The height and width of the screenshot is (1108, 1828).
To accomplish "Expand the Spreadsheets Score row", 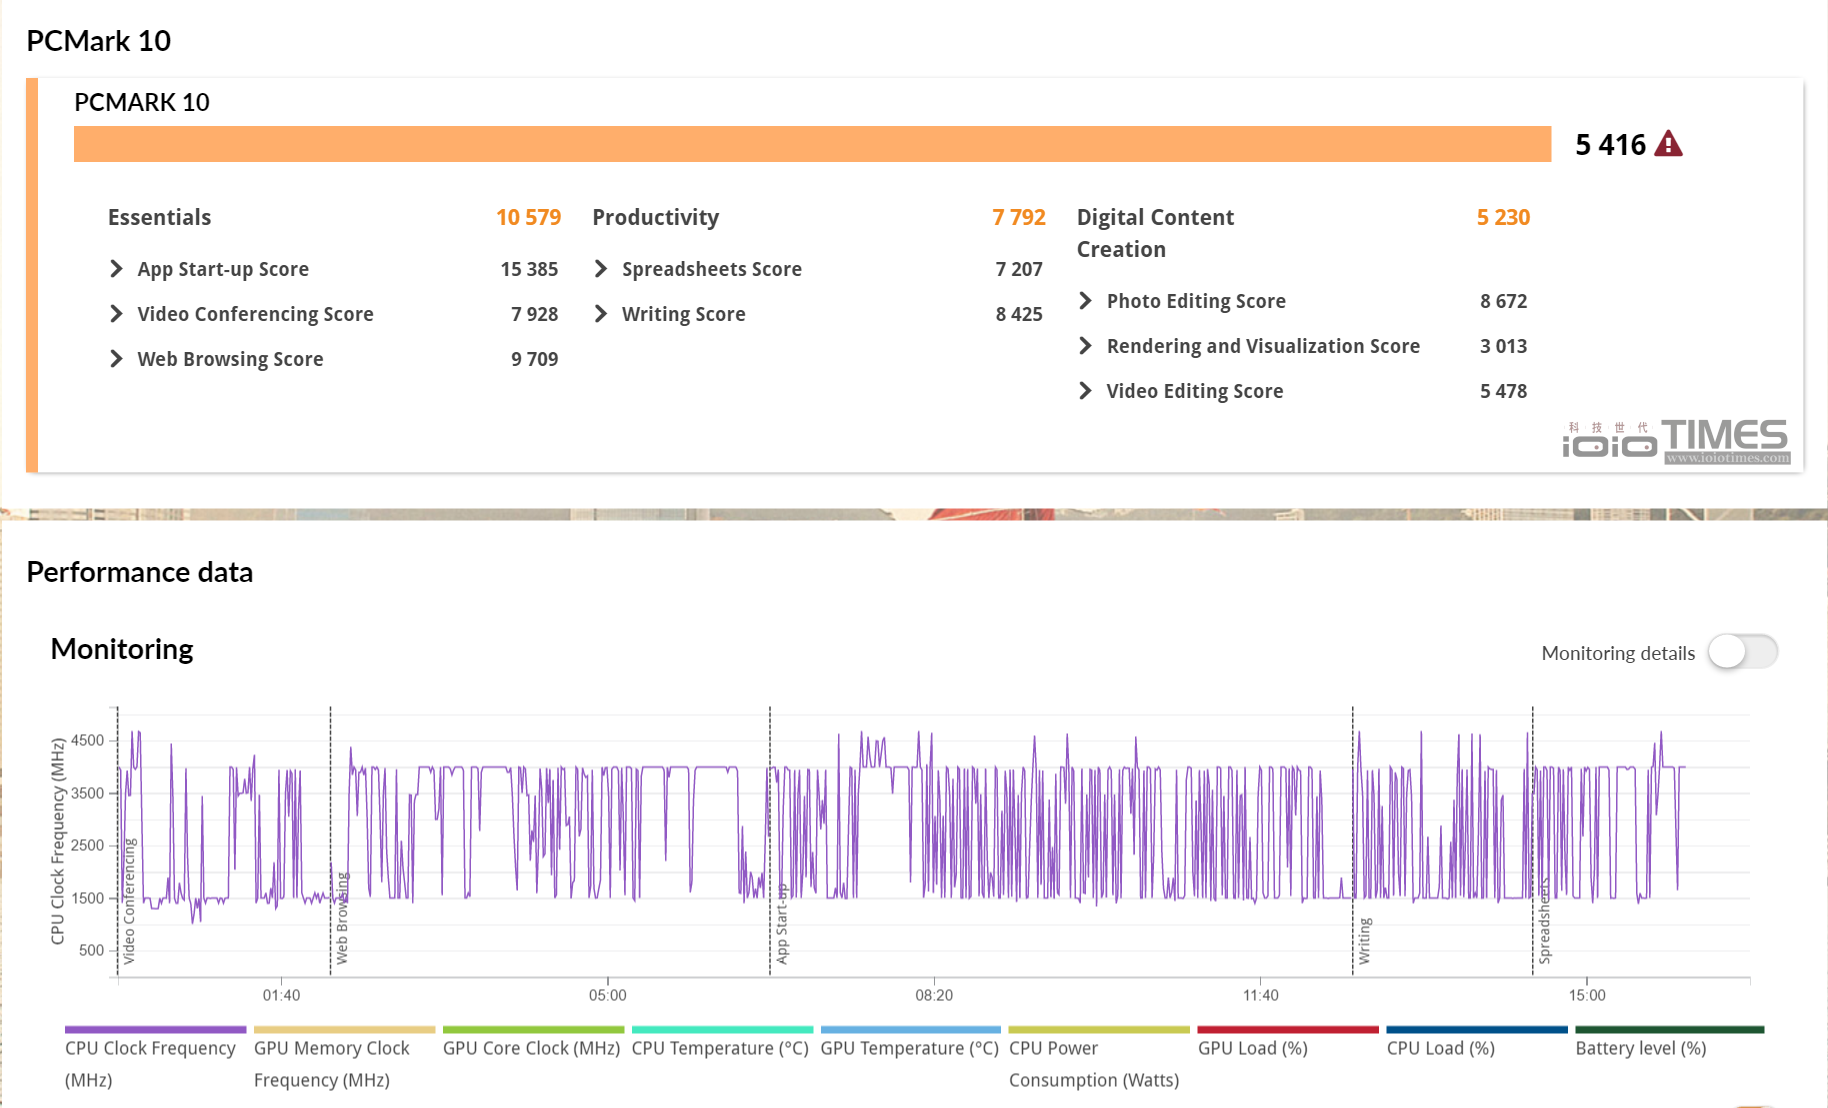I will tap(600, 269).
